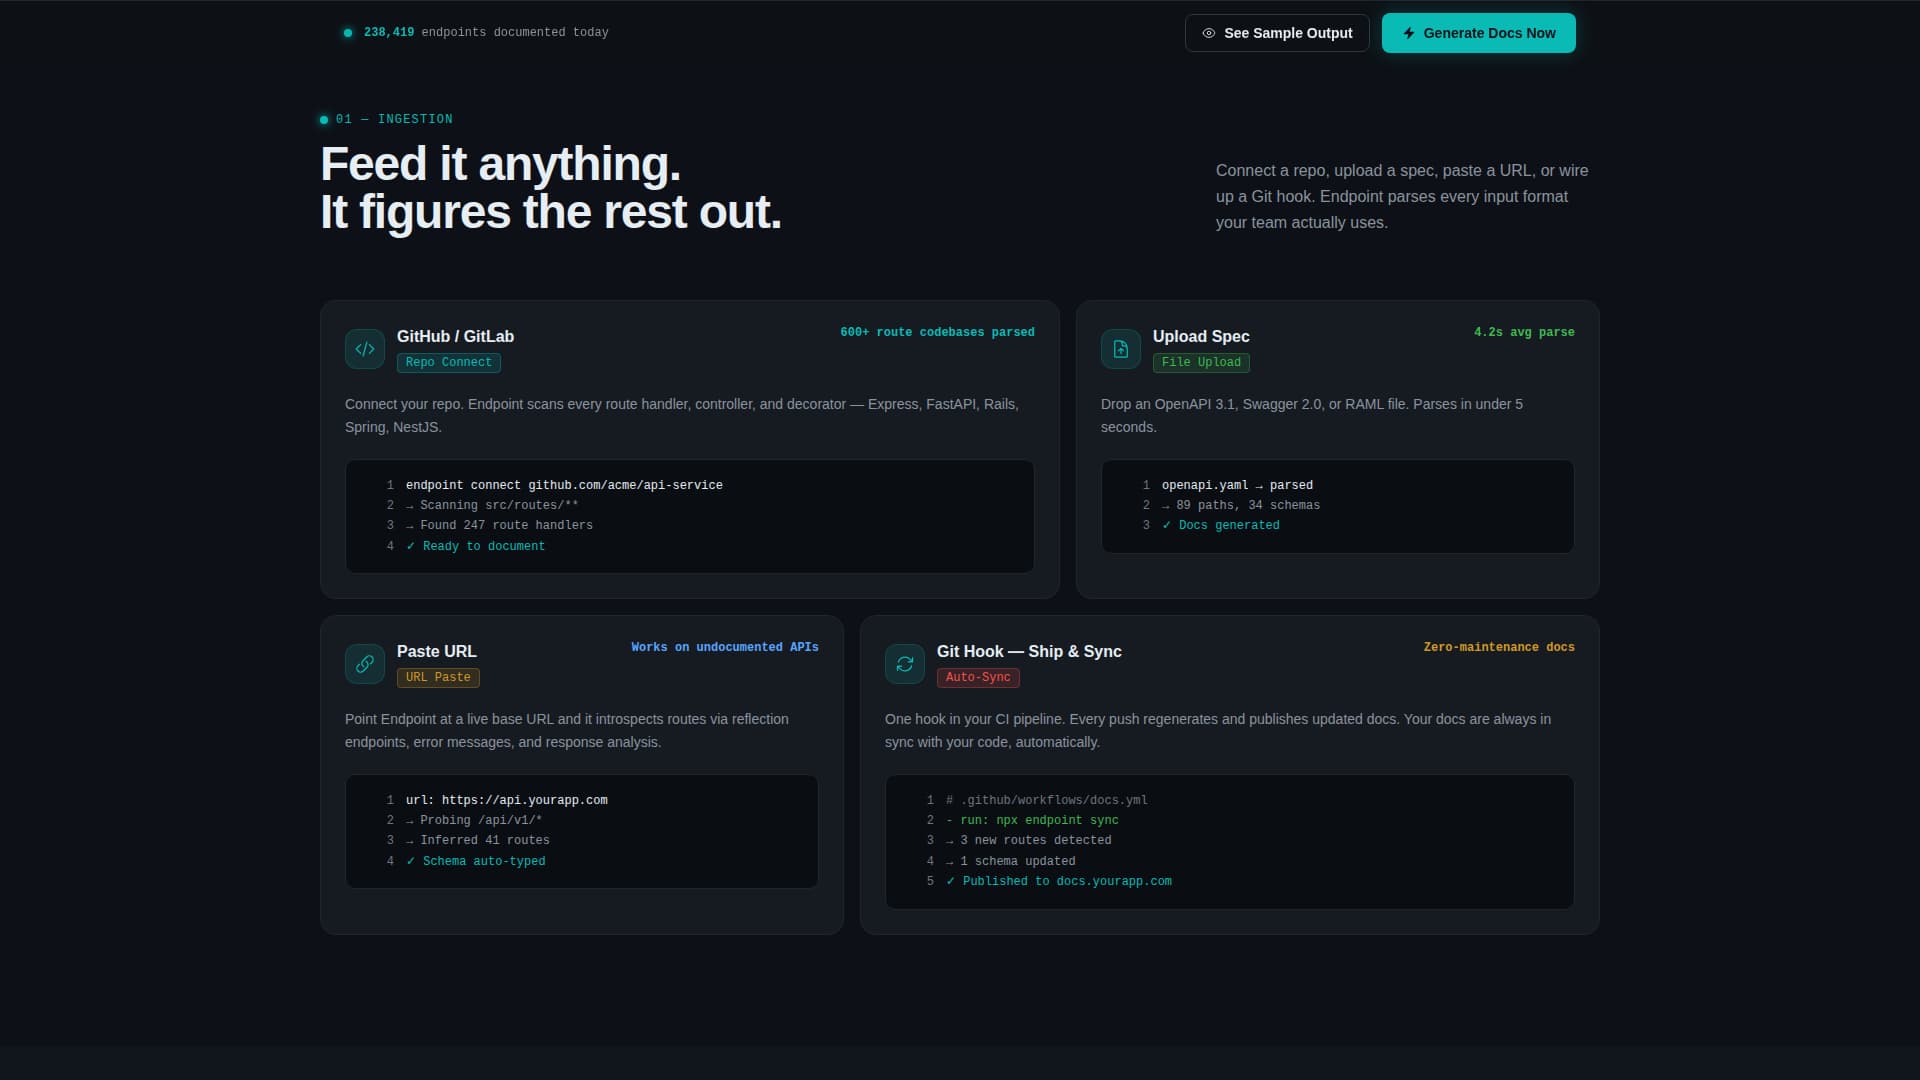The width and height of the screenshot is (1920, 1080).
Task: Click the 'Inferred 41 routes' line
Action: (x=478, y=840)
